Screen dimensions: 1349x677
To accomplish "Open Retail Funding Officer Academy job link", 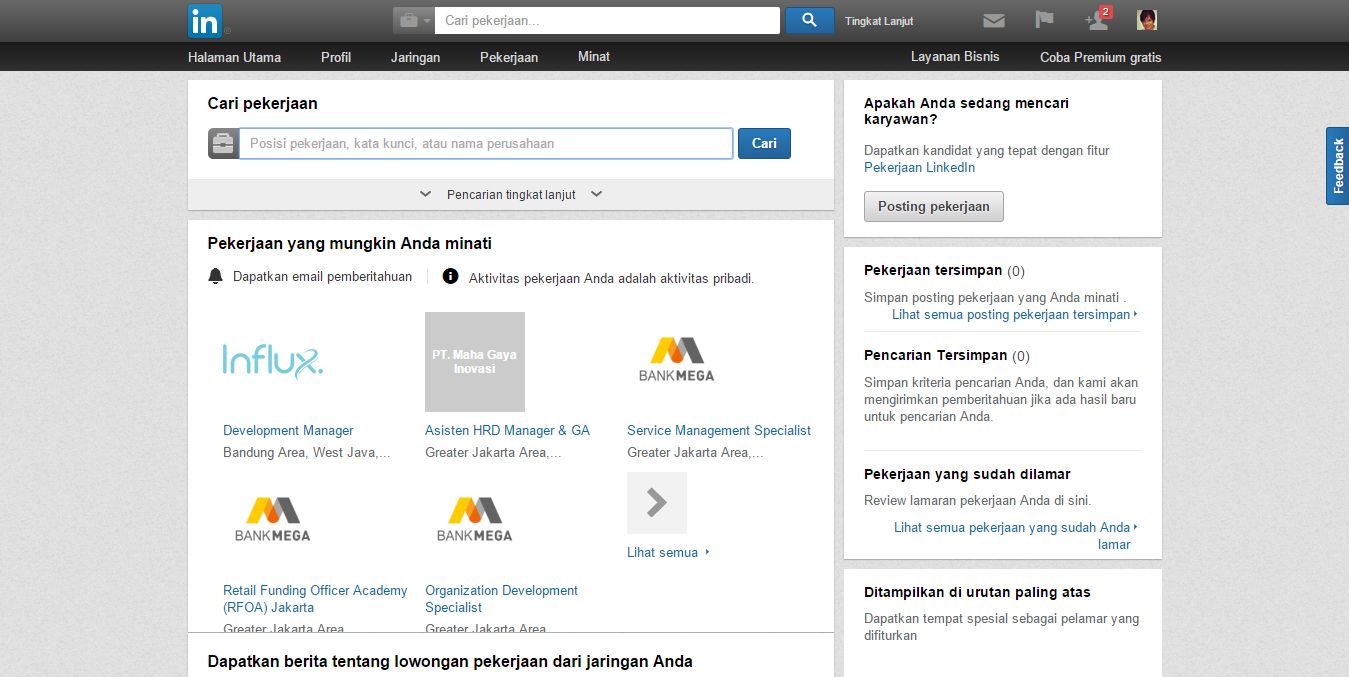I will coord(315,598).
